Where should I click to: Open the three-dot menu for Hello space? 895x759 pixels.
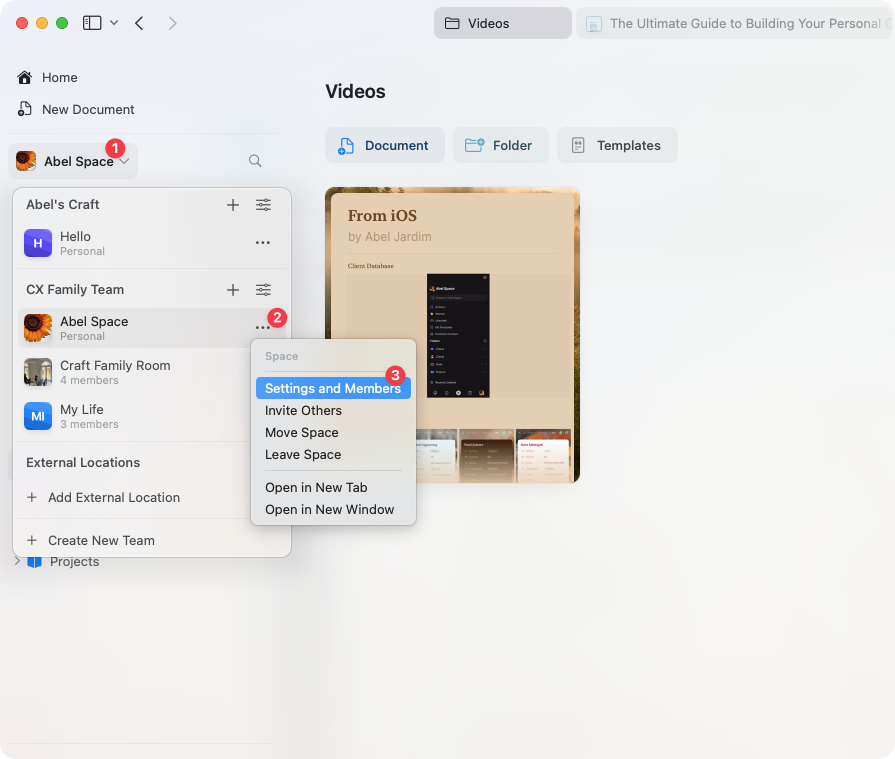[x=263, y=243]
